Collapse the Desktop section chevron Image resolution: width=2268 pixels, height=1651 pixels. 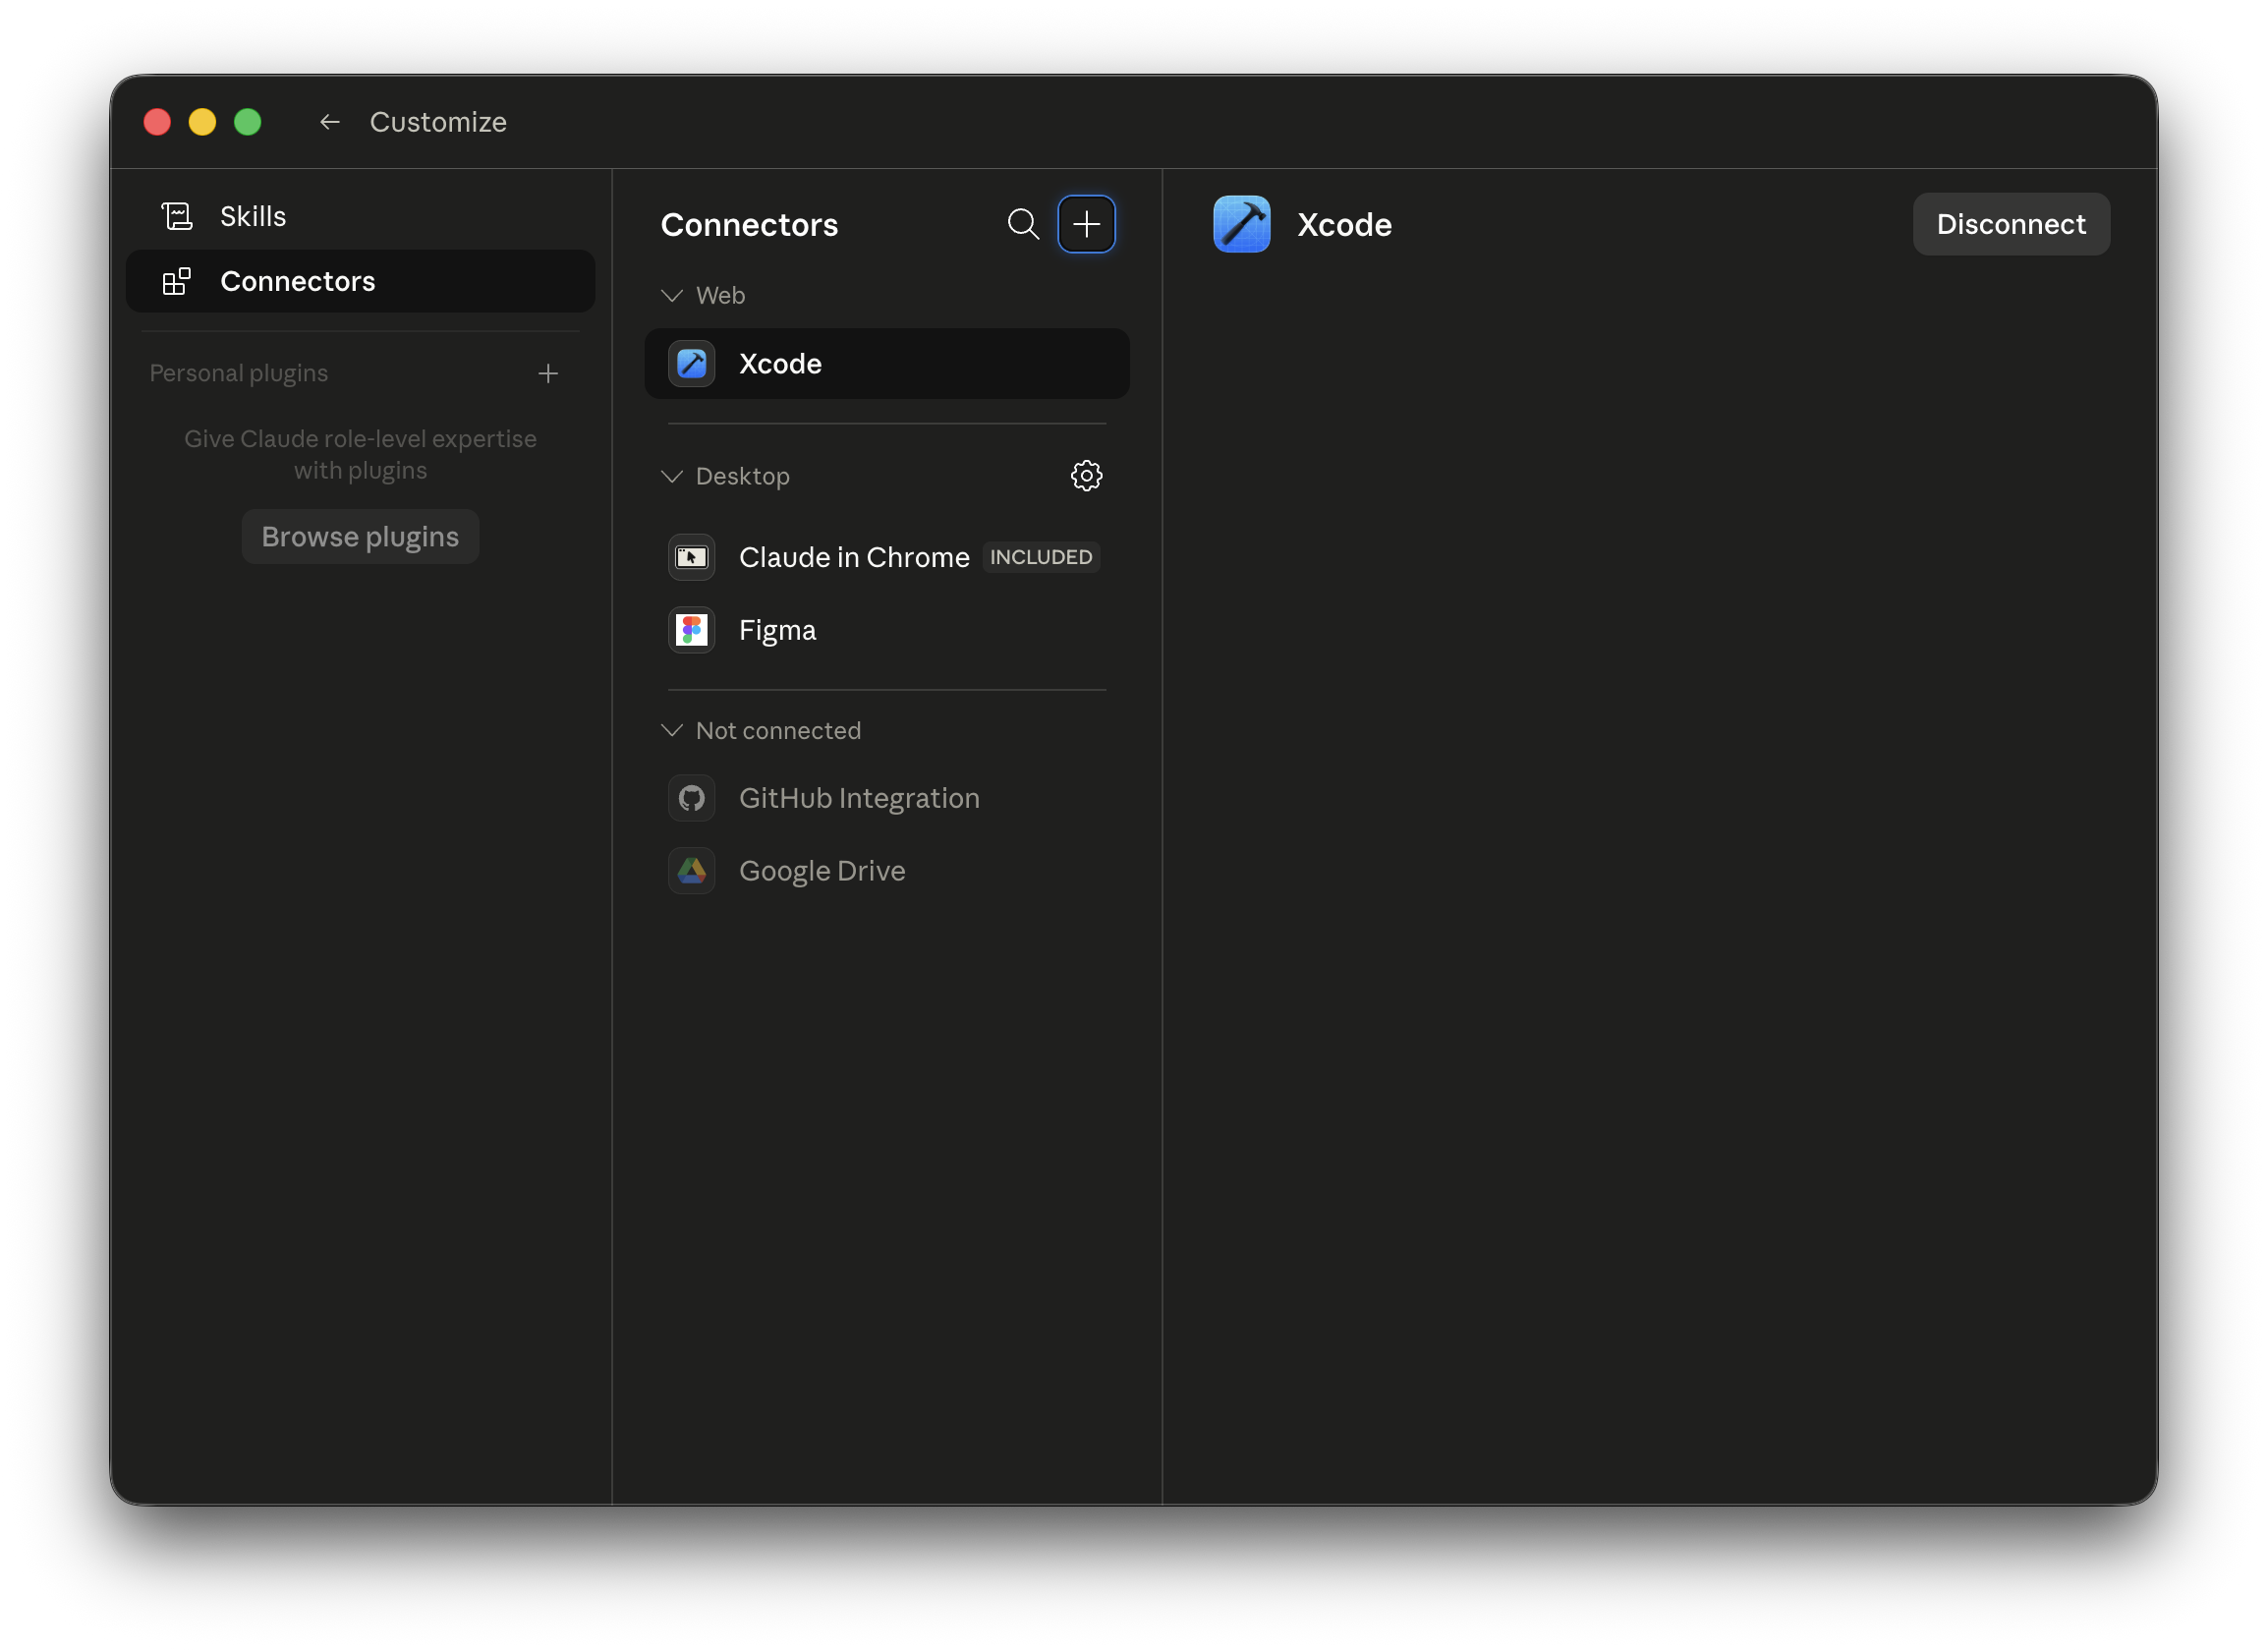click(x=672, y=477)
